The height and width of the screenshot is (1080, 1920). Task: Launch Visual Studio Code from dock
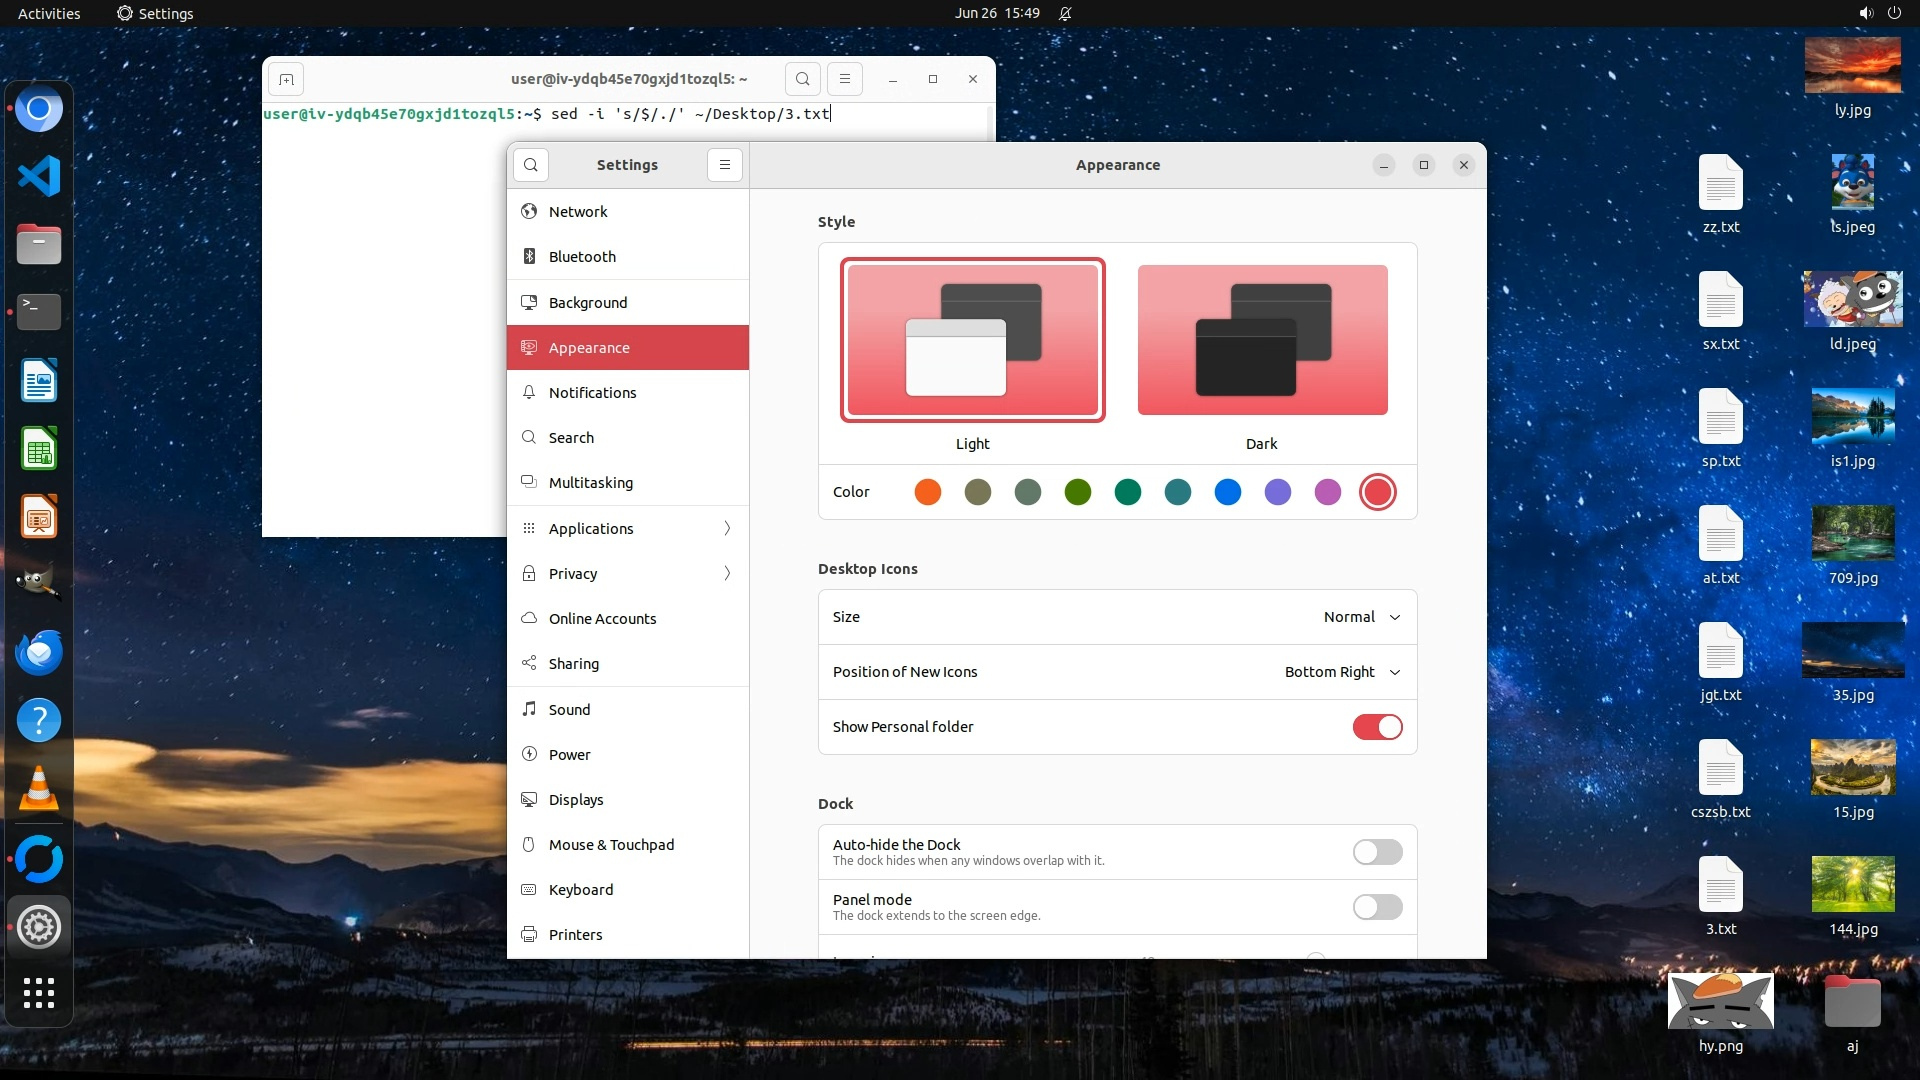tap(39, 177)
